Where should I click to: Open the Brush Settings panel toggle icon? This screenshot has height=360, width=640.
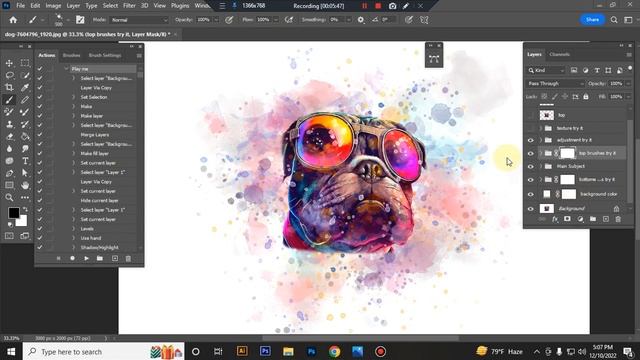pyautogui.click(x=80, y=20)
